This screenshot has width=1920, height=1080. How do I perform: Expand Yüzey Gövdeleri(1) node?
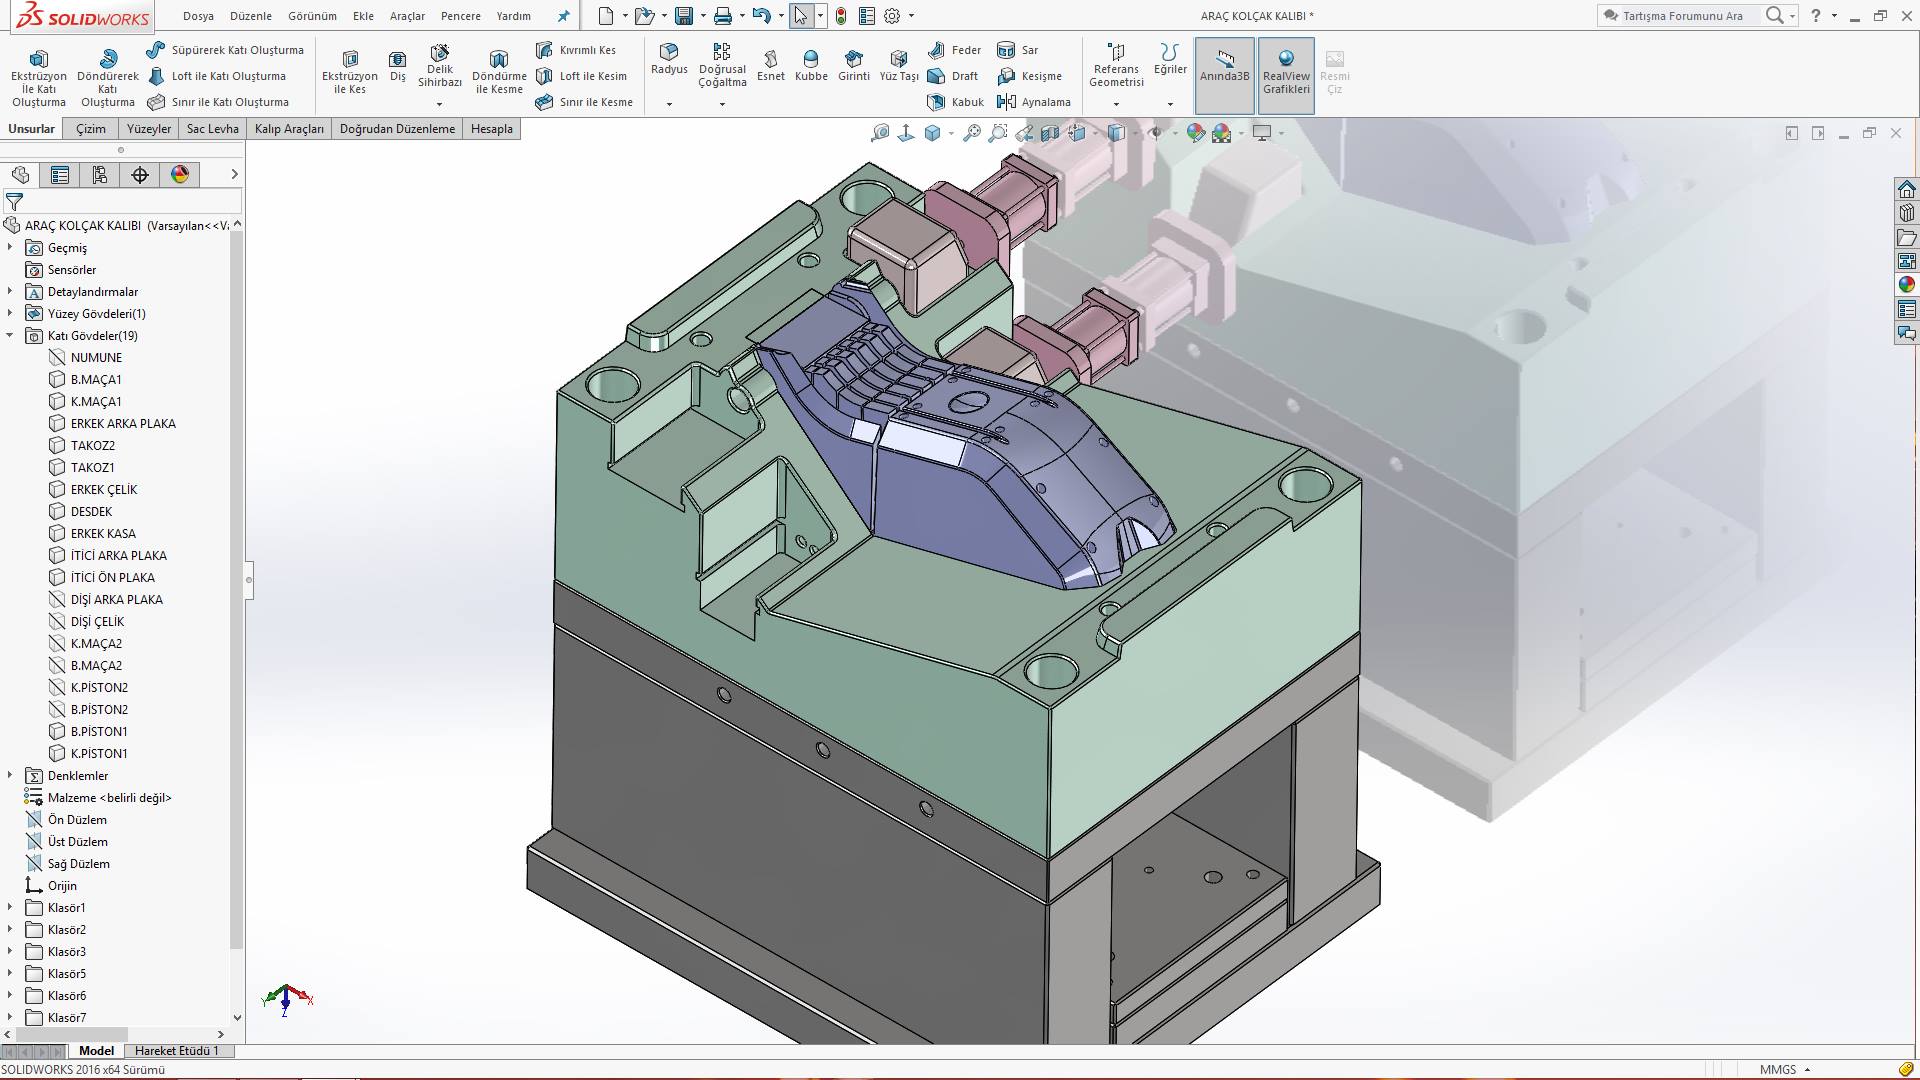[10, 313]
